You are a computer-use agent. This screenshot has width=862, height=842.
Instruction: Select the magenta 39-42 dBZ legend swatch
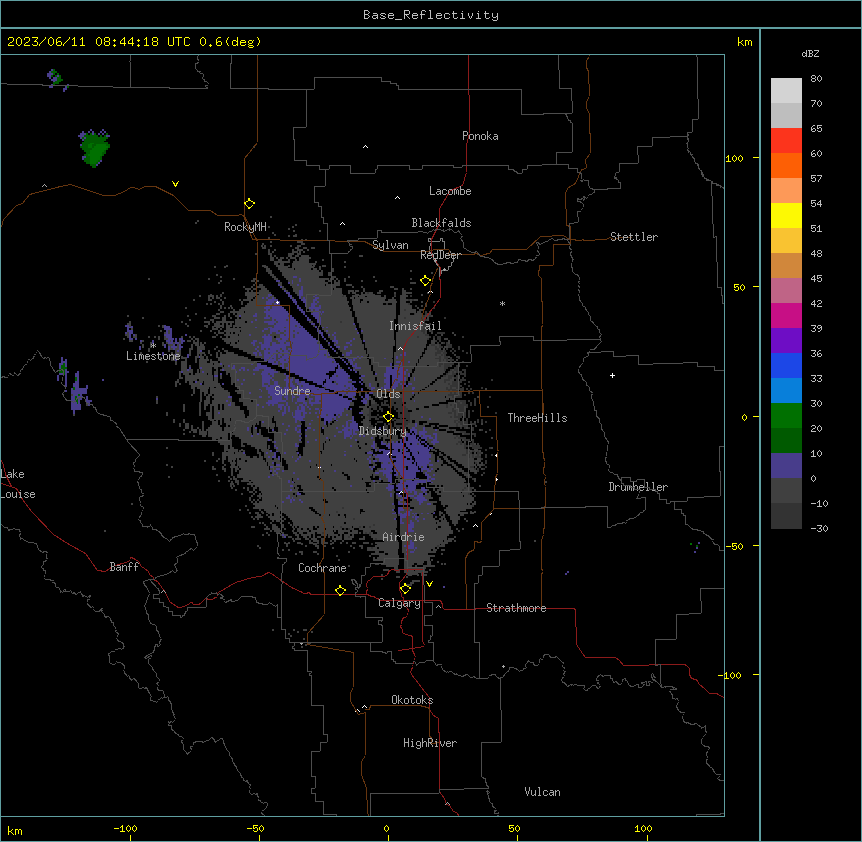click(x=786, y=315)
